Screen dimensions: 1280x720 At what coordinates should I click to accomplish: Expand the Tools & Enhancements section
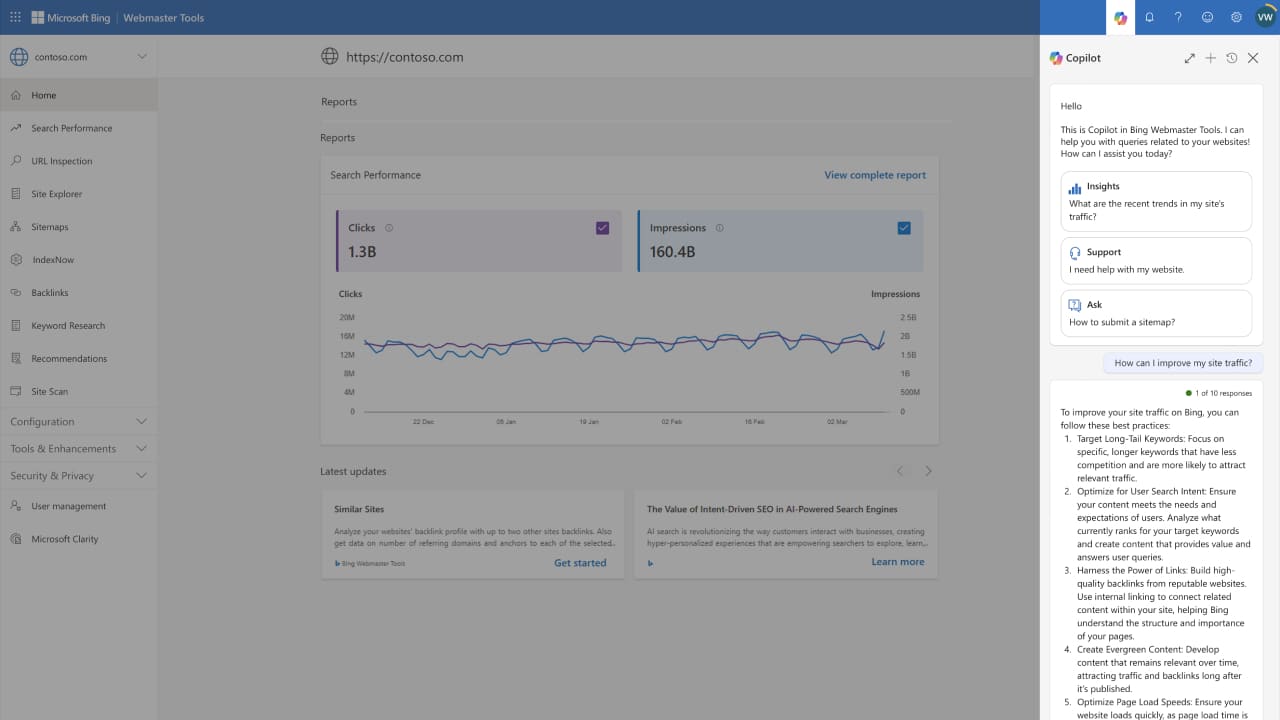(x=79, y=449)
